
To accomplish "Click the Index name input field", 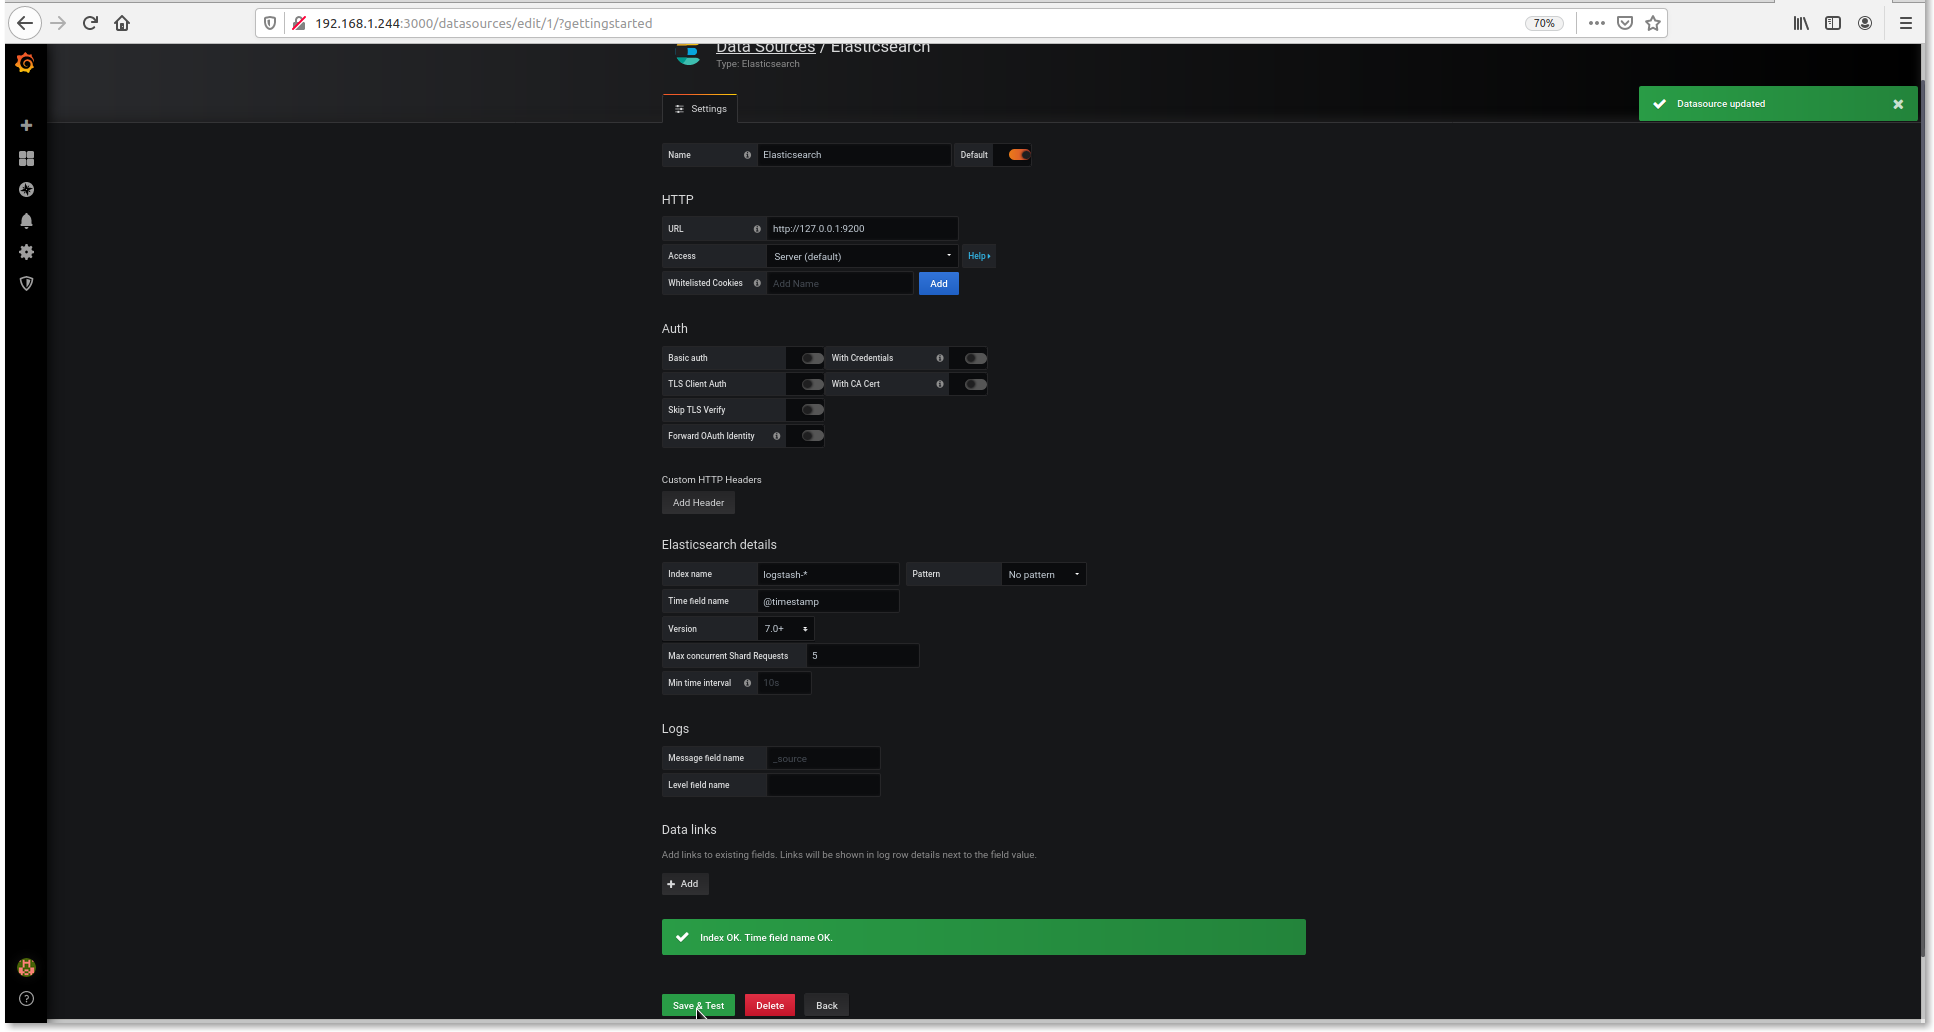I will [828, 574].
